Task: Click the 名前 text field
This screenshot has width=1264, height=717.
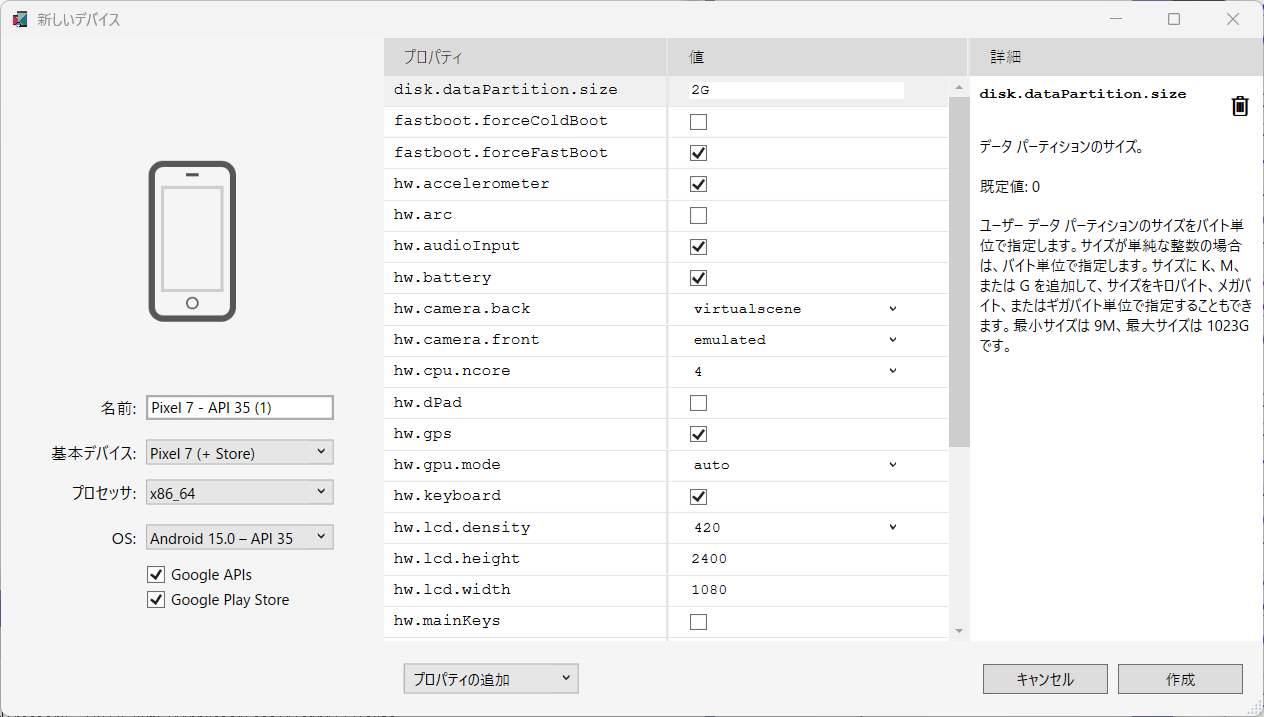Action: [x=239, y=408]
